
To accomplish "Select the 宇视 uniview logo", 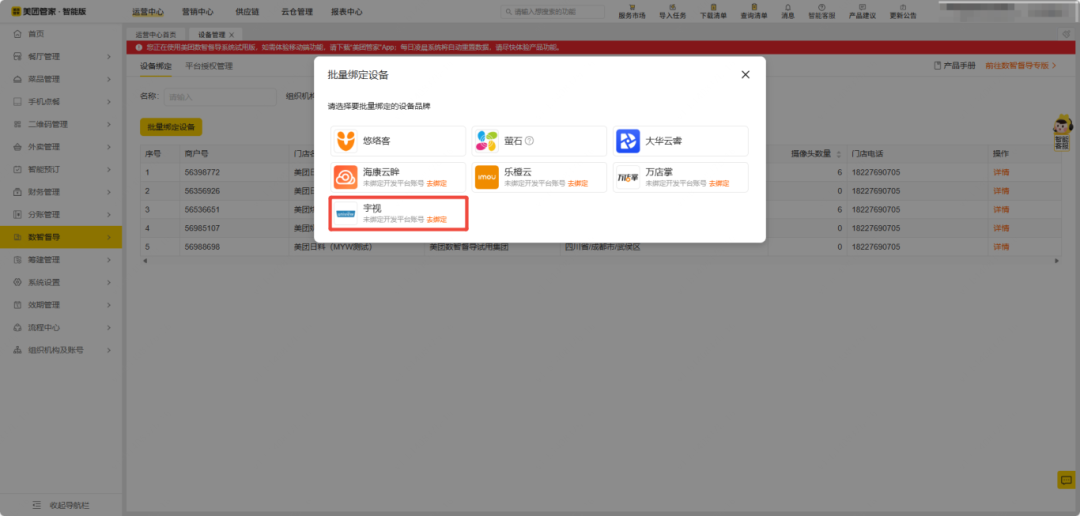I will tap(346, 214).
